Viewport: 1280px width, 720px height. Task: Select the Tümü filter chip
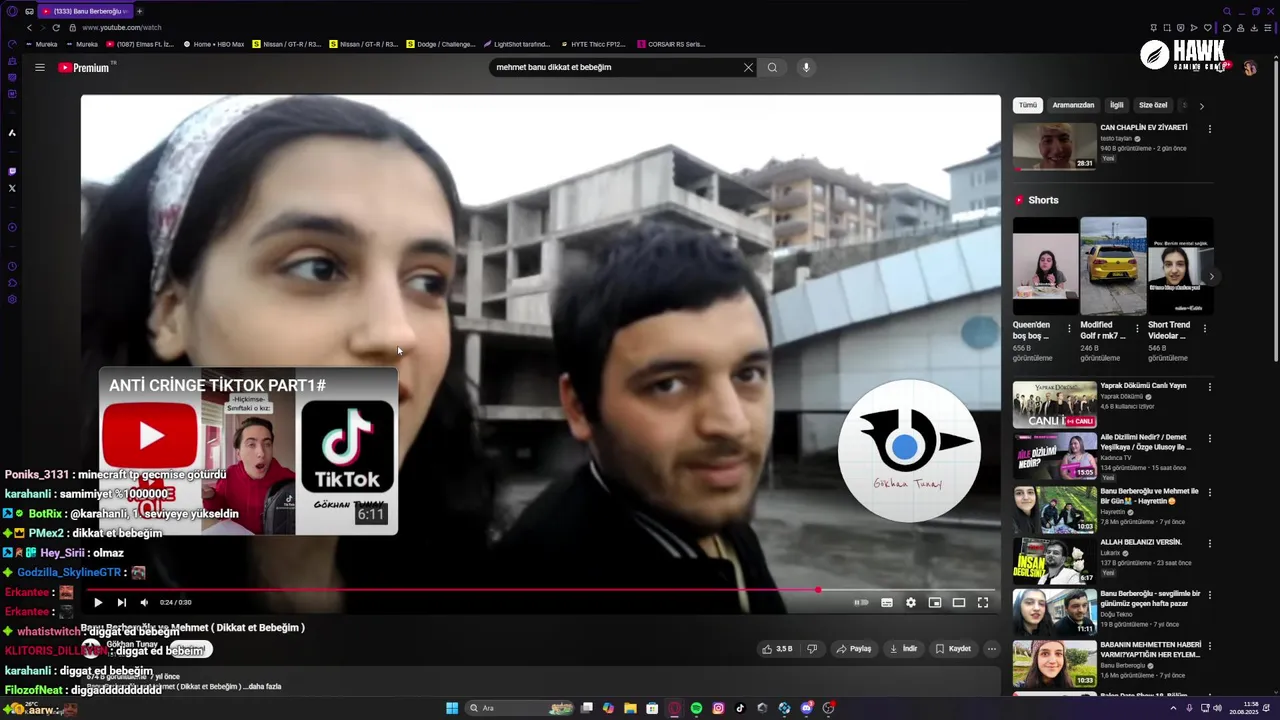click(1028, 105)
